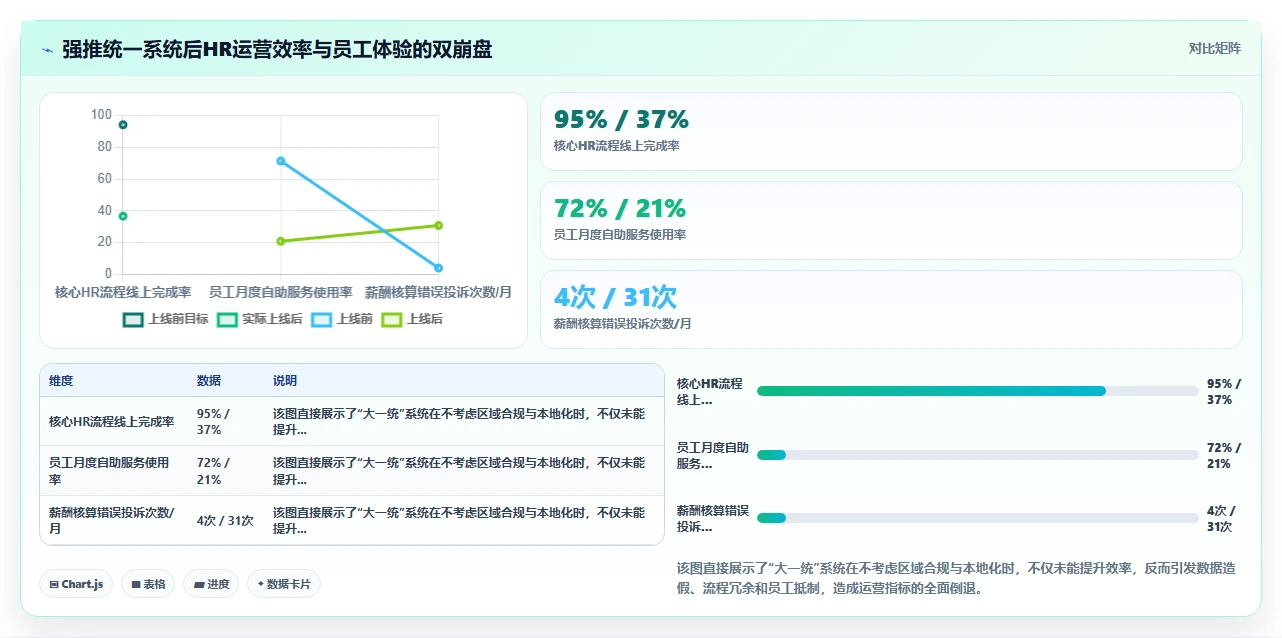Click the 表格 tag chip

click(x=148, y=584)
